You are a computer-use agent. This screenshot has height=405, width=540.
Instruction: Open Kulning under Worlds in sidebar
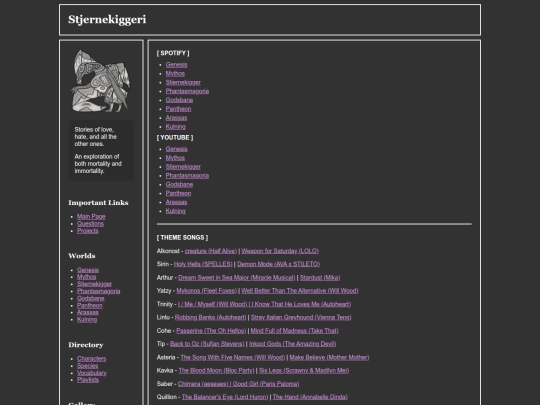[87, 320]
